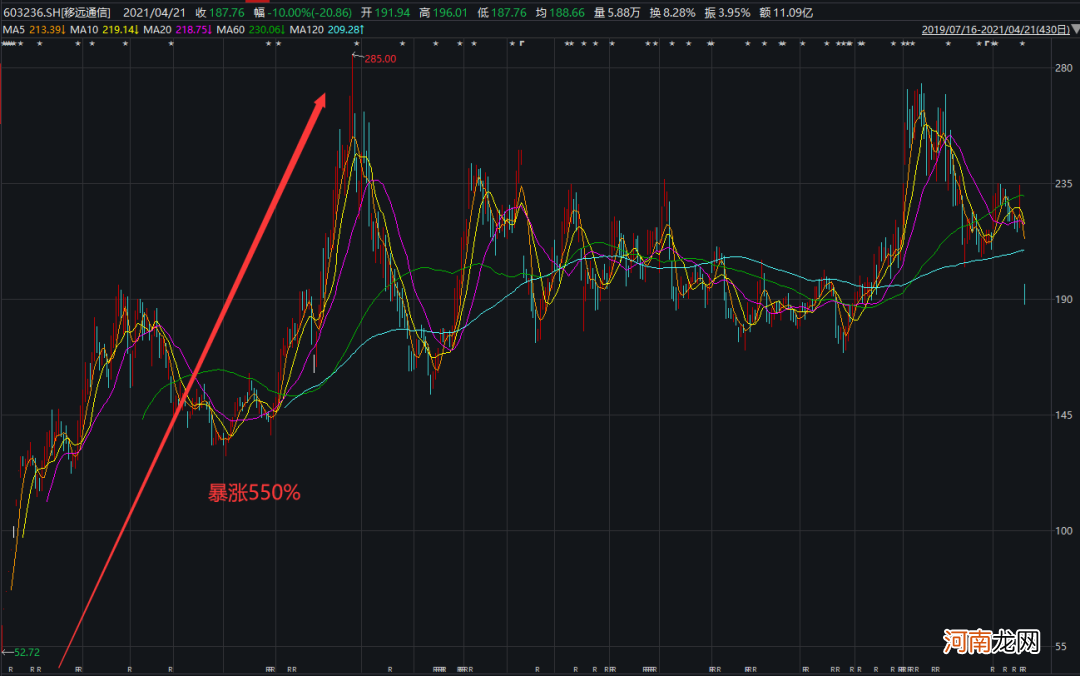This screenshot has width=1080, height=676.
Task: Toggle the MA20 moving average label
Action: pos(167,30)
